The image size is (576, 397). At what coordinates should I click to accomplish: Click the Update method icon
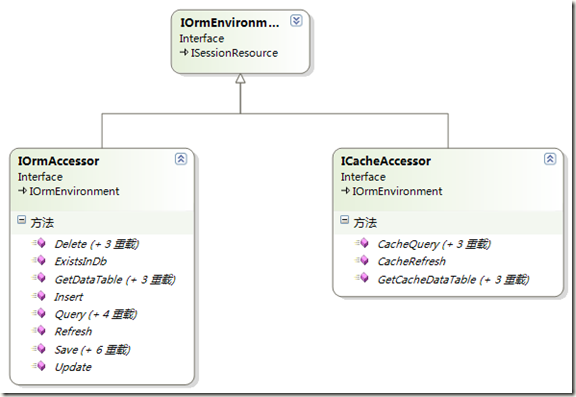pos(39,366)
